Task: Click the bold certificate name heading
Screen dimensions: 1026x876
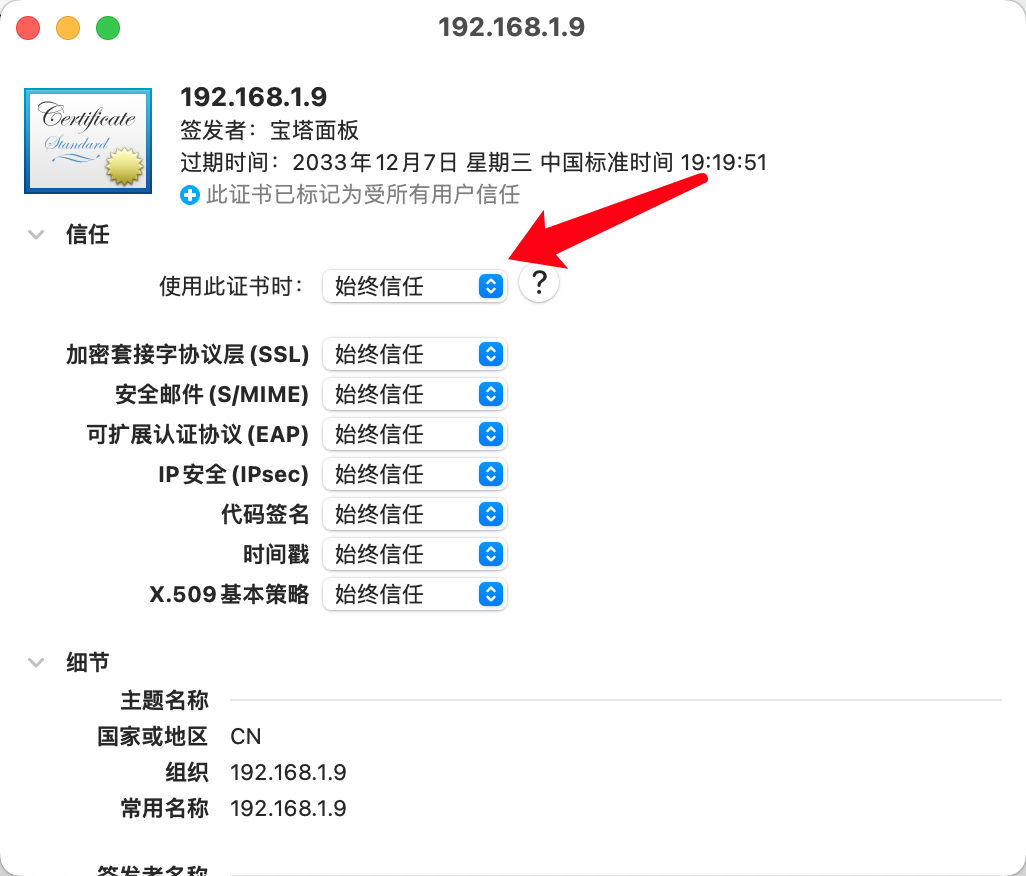Action: click(x=253, y=97)
